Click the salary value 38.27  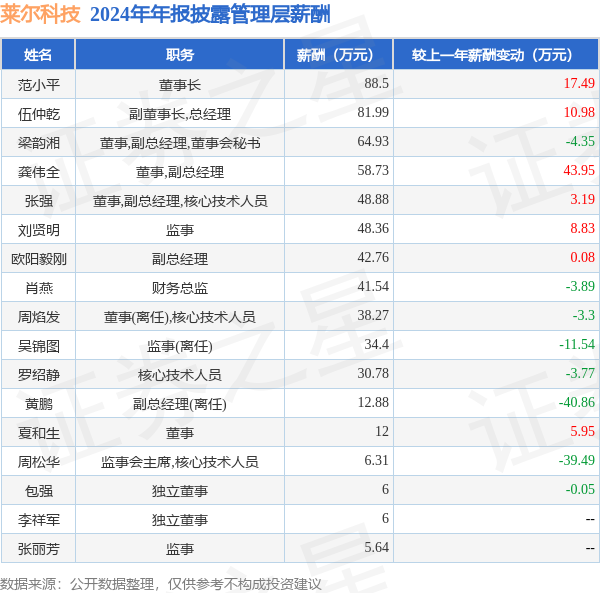(x=373, y=315)
